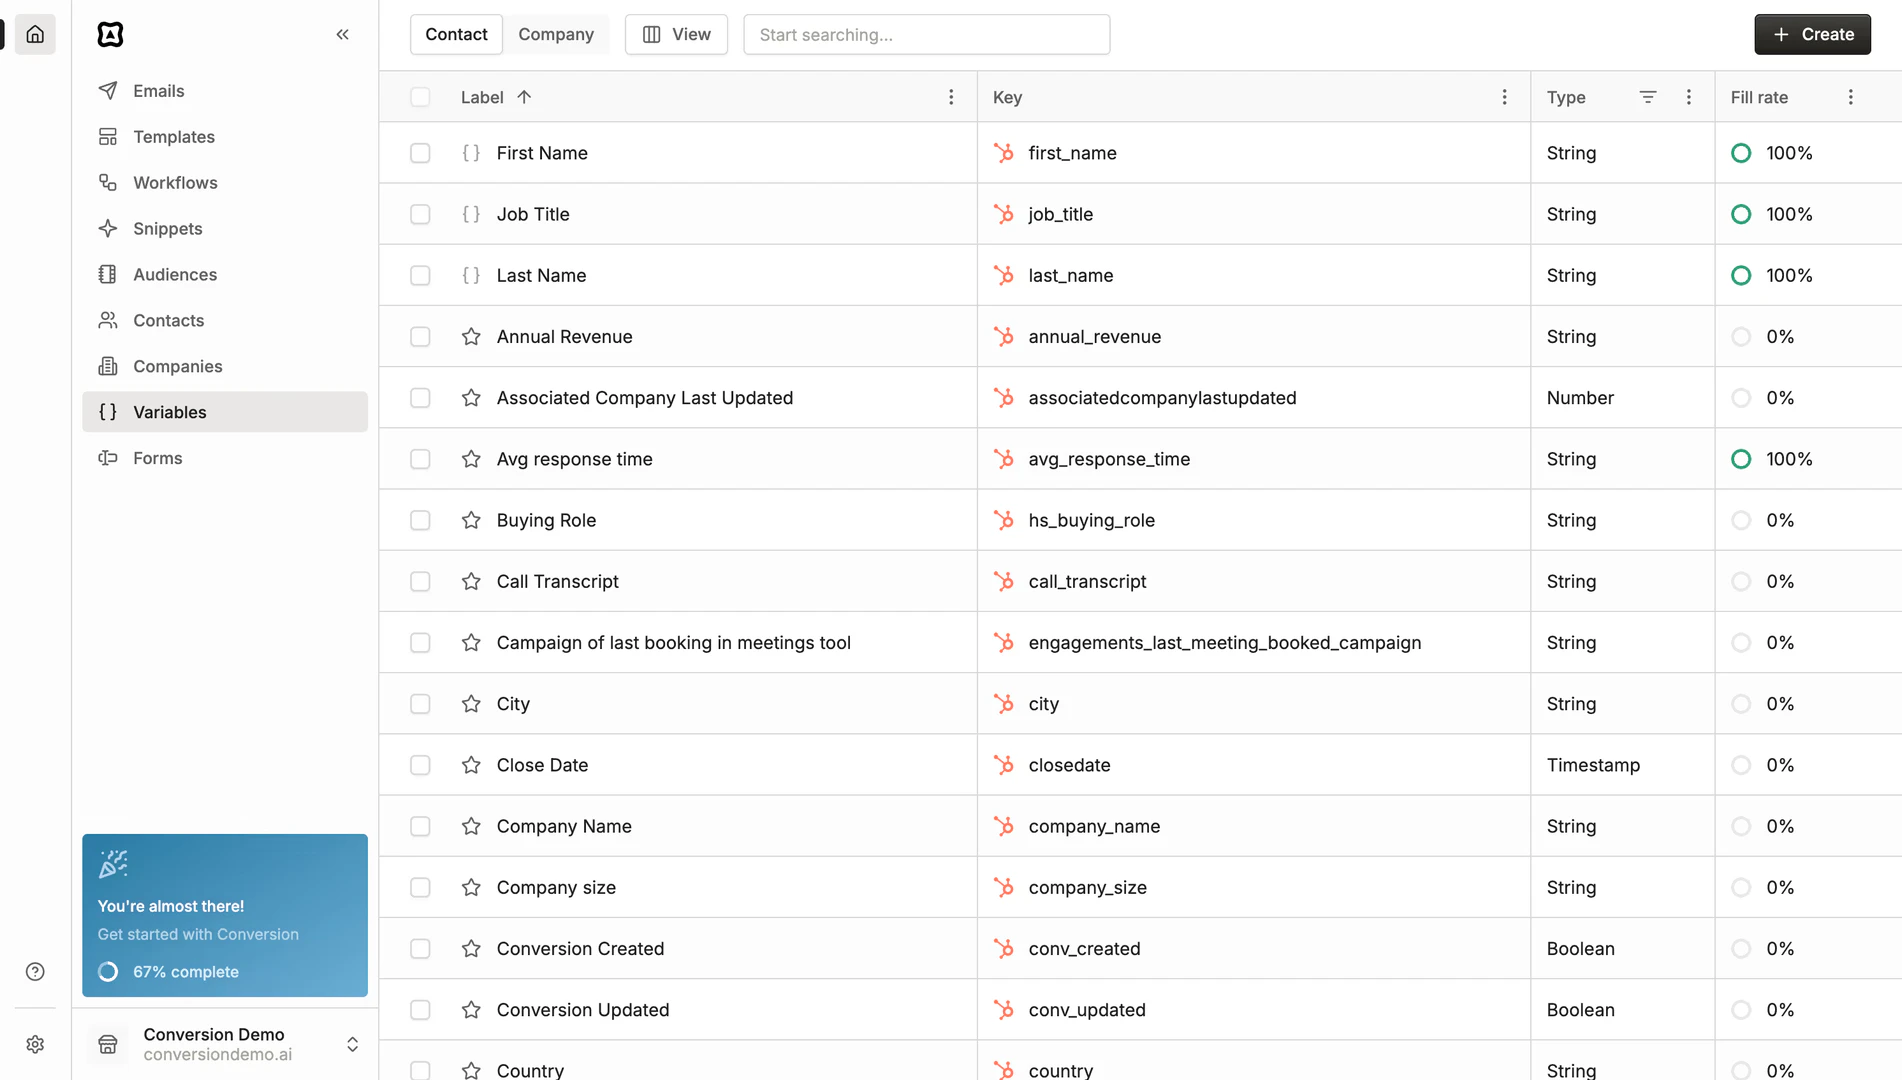1902x1080 pixels.
Task: Open the Workflows panel
Action: [x=175, y=182]
